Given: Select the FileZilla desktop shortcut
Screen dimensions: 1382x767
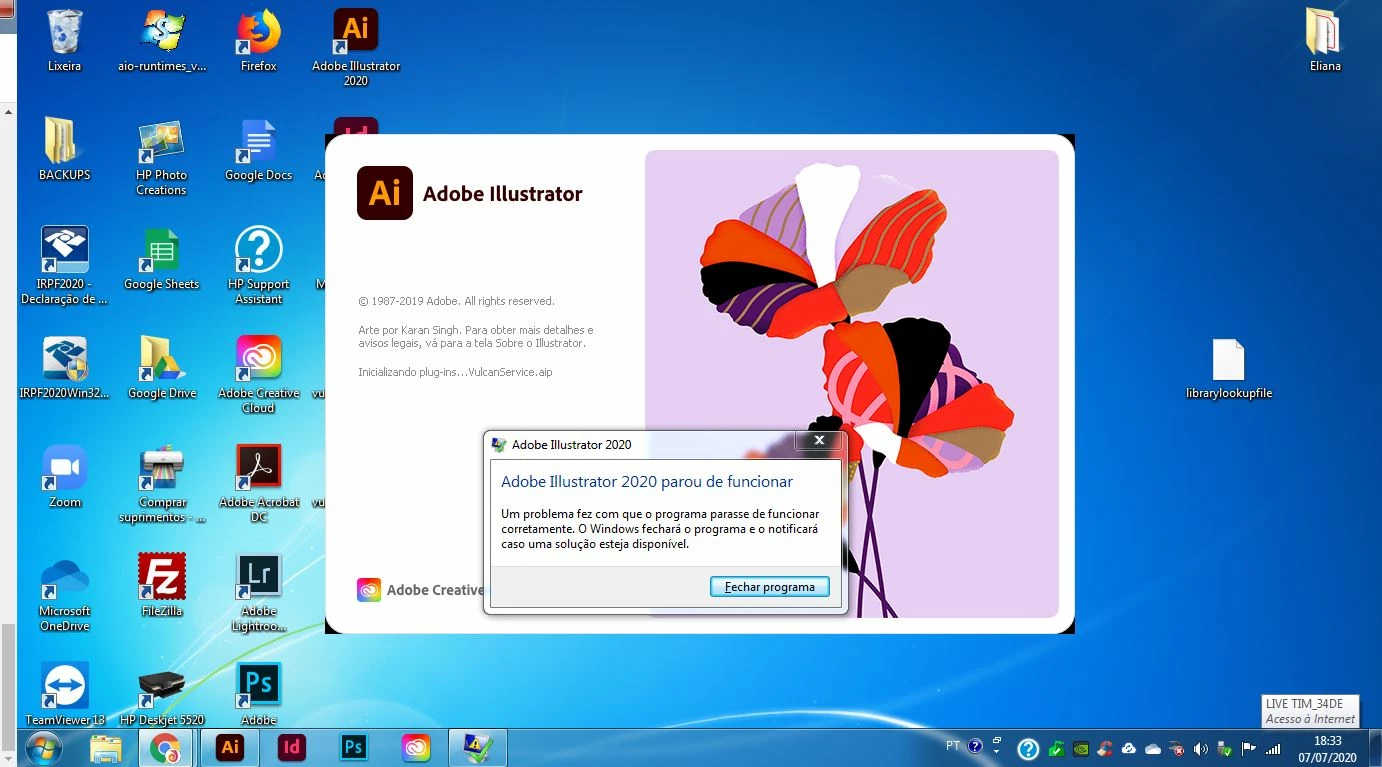Looking at the screenshot, I should pyautogui.click(x=162, y=586).
